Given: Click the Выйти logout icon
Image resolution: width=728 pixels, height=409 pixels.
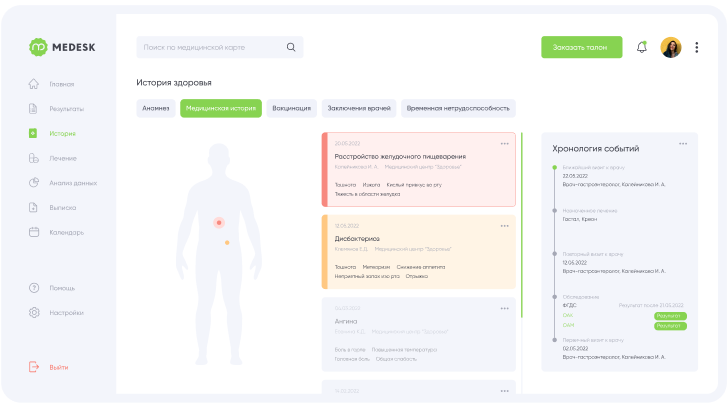Looking at the screenshot, I should [34, 367].
